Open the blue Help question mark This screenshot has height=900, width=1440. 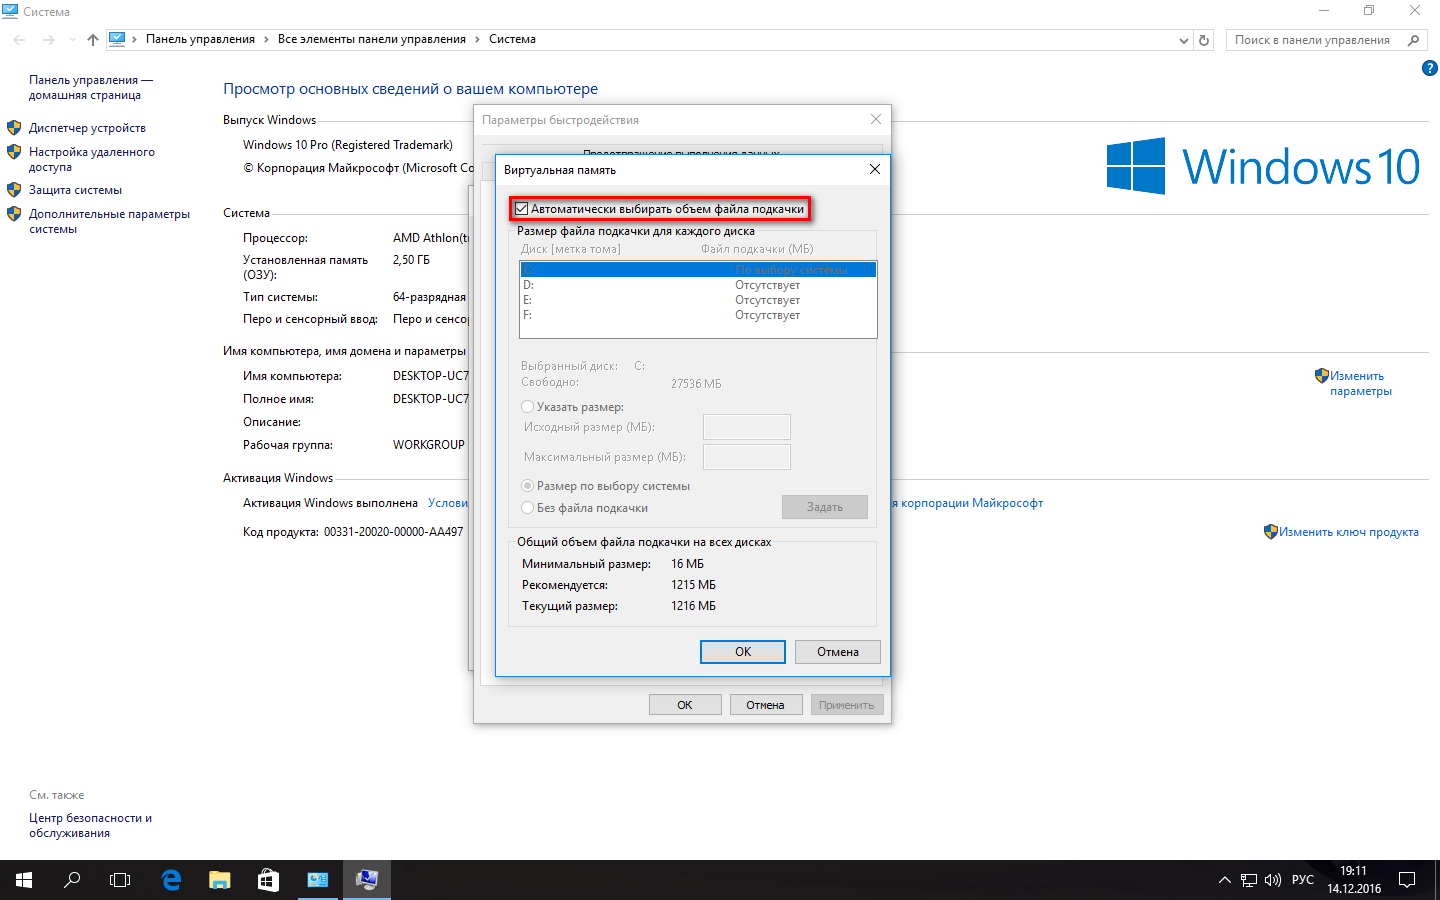[1429, 68]
